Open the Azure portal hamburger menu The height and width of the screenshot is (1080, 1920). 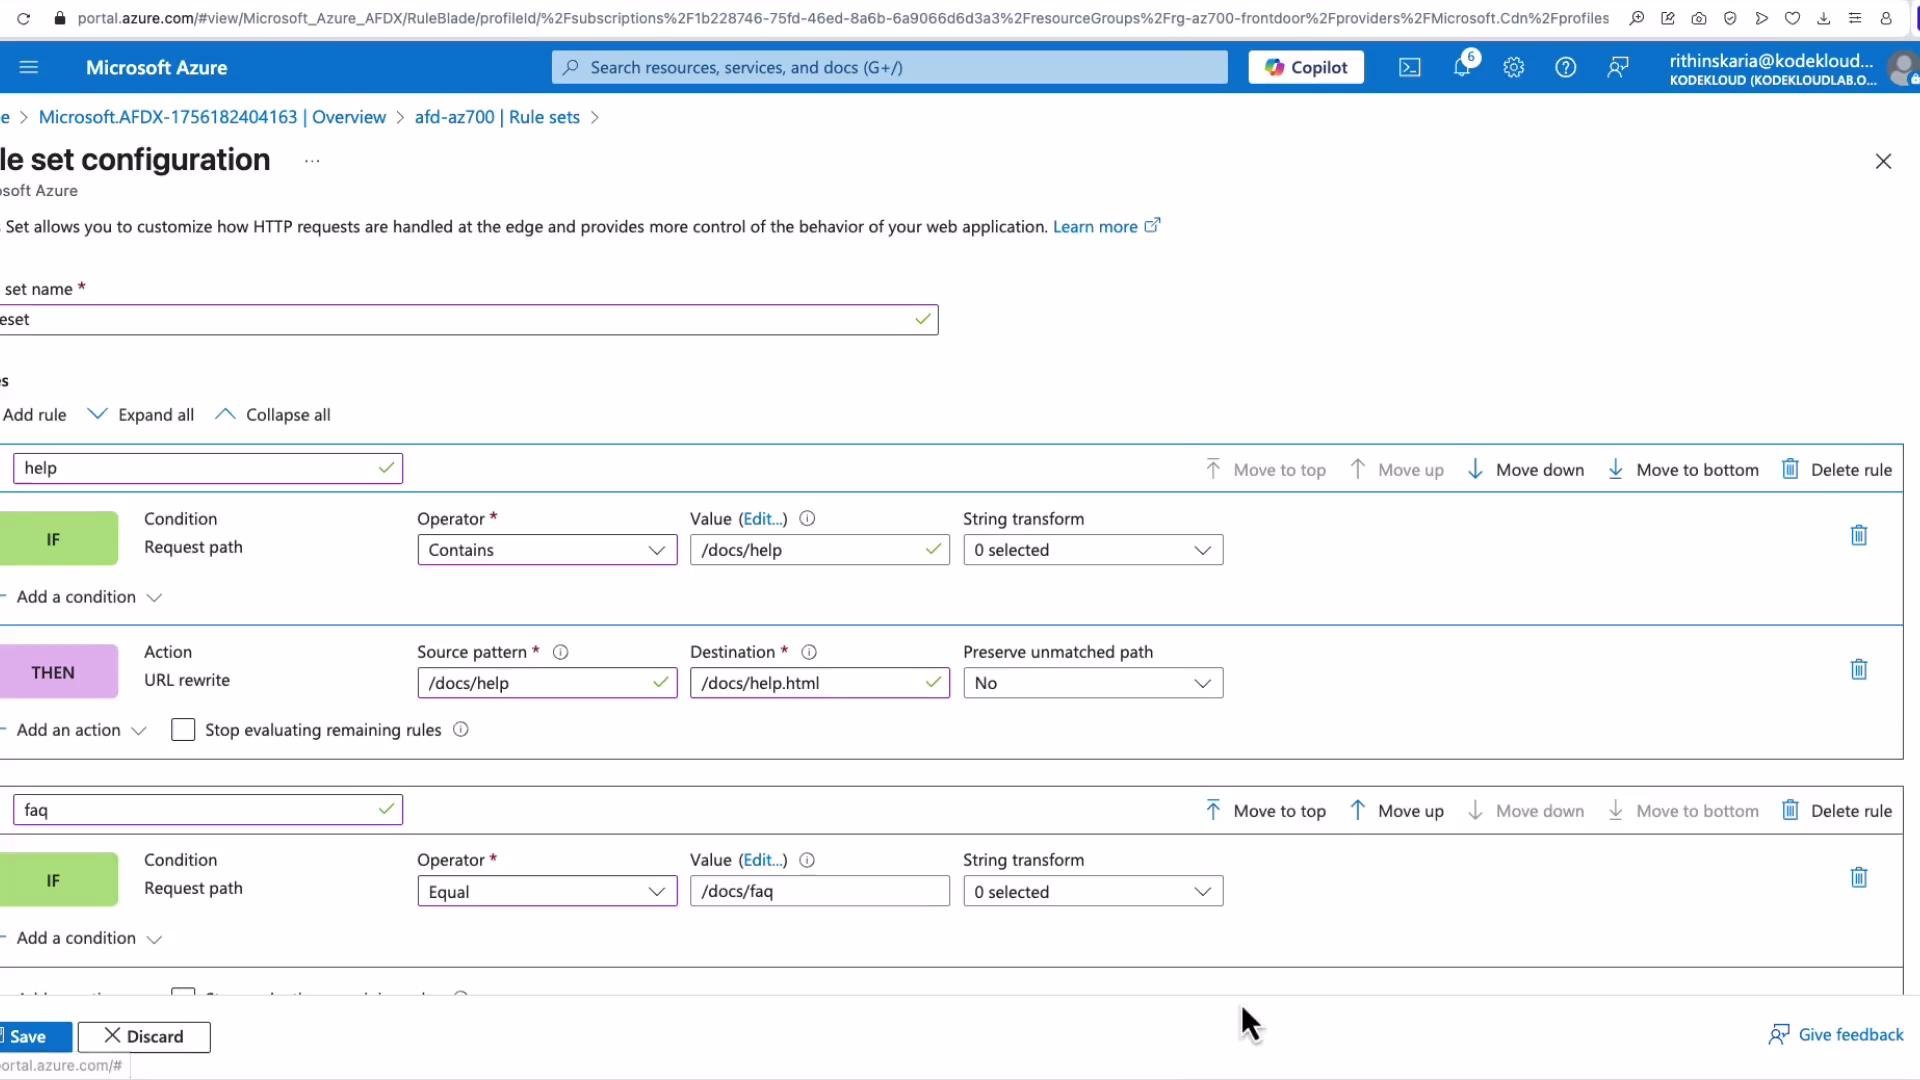(x=28, y=67)
